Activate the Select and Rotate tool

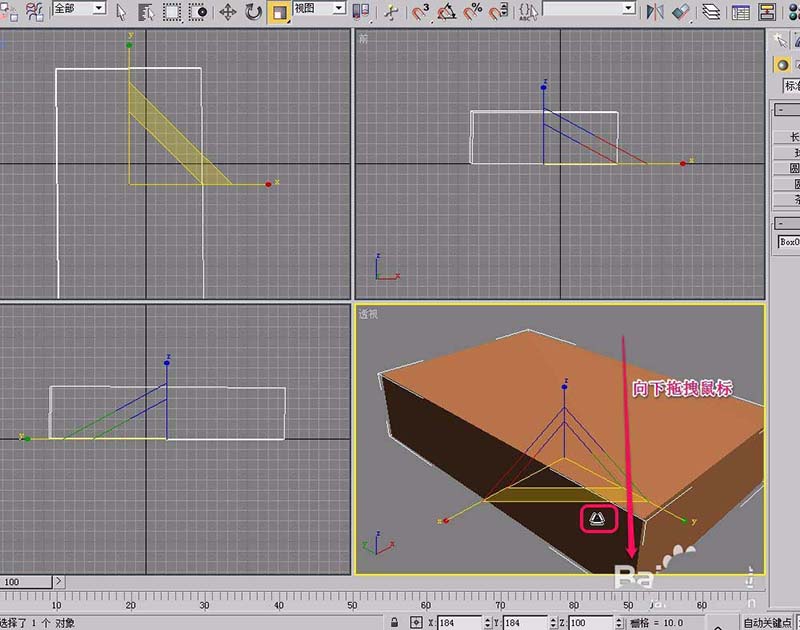click(x=253, y=12)
